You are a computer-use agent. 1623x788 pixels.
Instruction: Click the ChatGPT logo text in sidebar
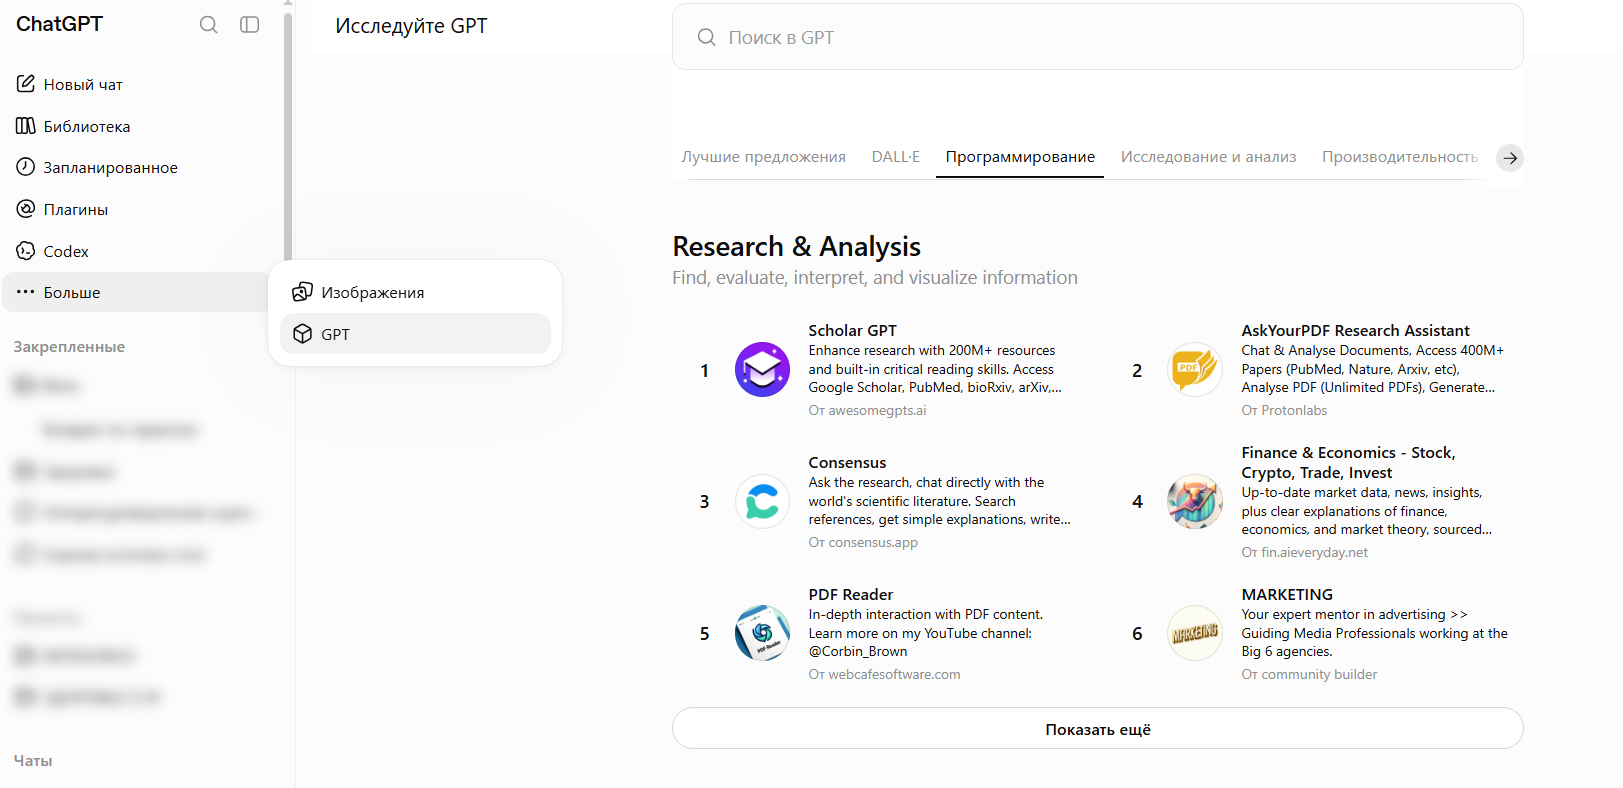coord(59,24)
